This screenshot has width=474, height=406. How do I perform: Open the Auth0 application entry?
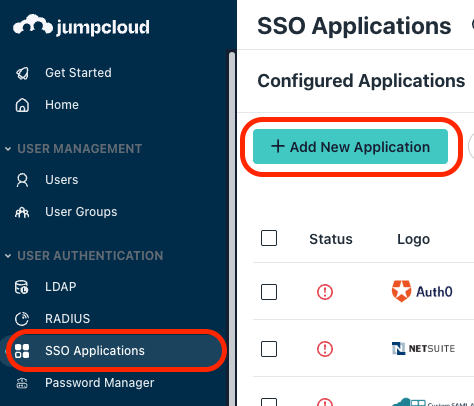[x=422, y=291]
